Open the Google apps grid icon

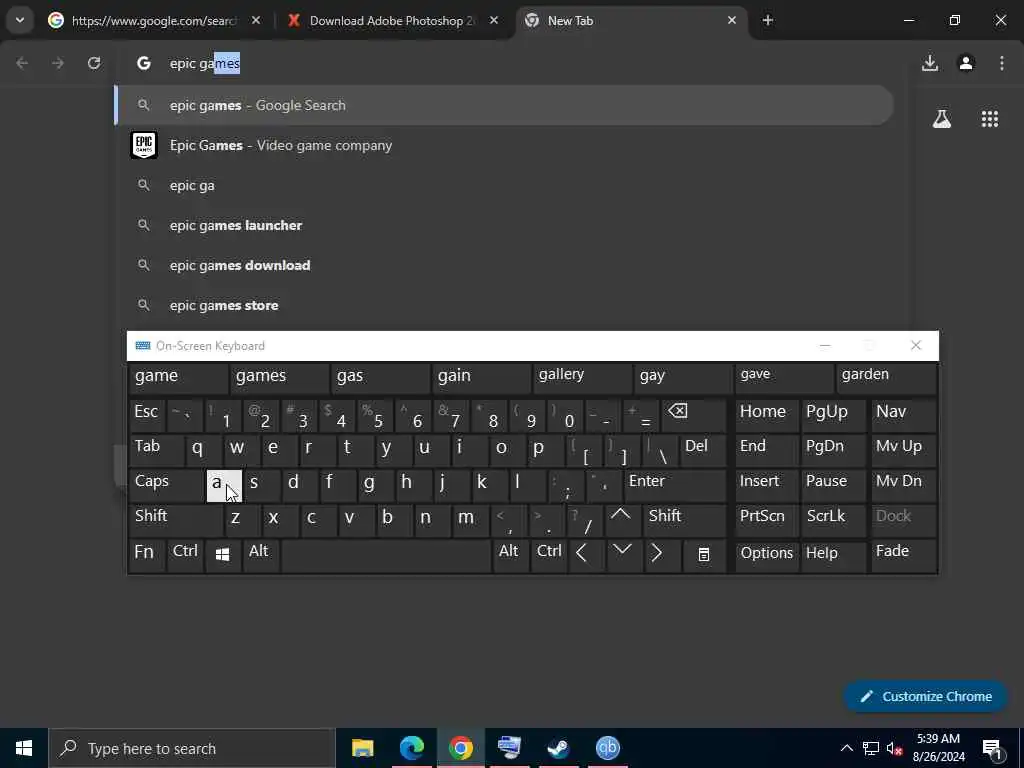tap(989, 119)
